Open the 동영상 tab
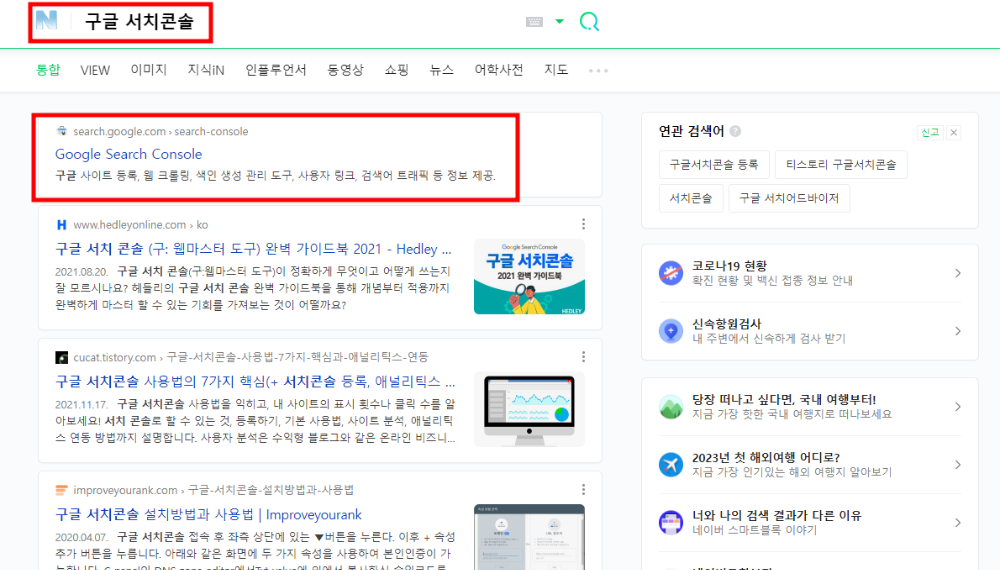 coord(345,70)
